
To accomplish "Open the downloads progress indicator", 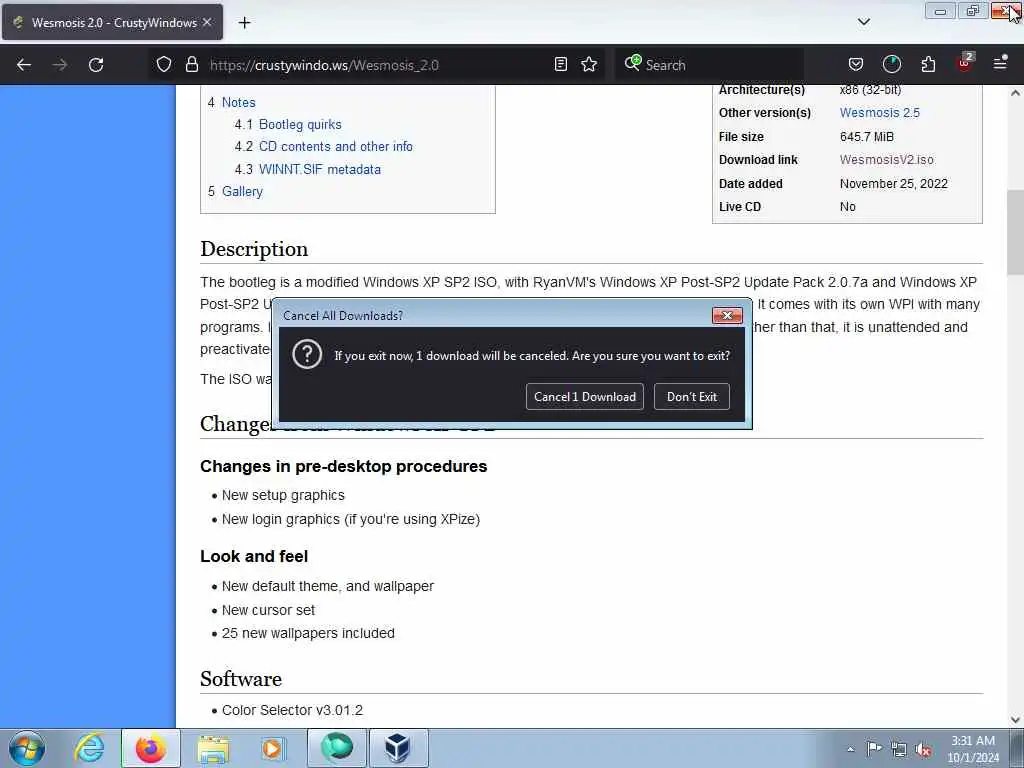I will [891, 64].
